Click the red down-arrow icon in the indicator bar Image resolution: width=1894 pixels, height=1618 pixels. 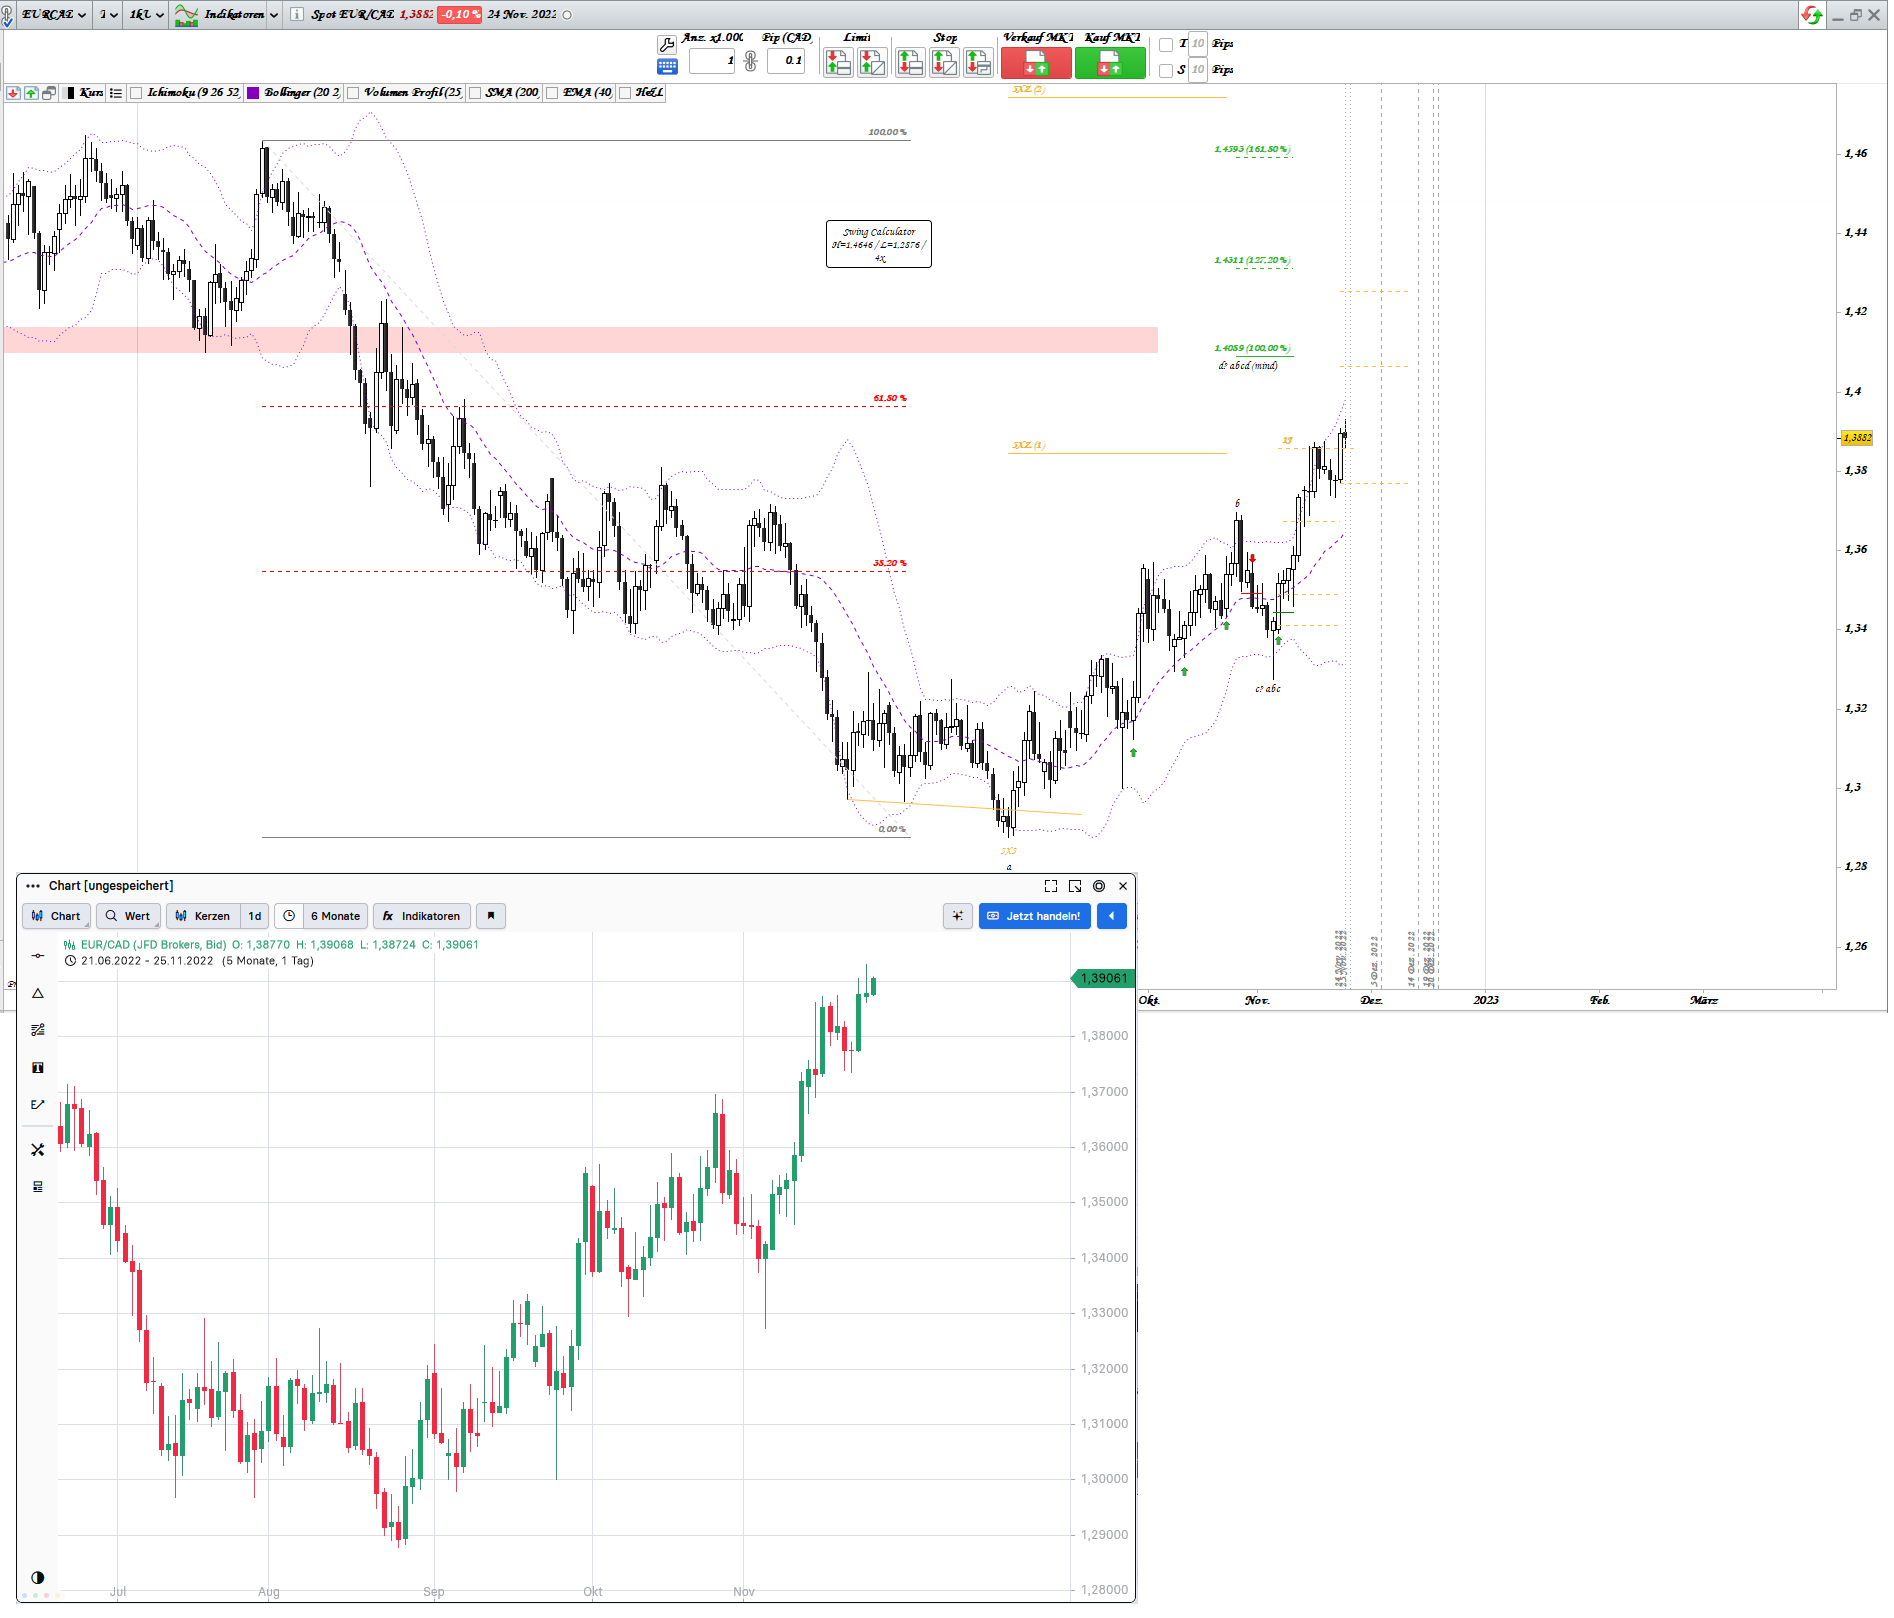[13, 93]
